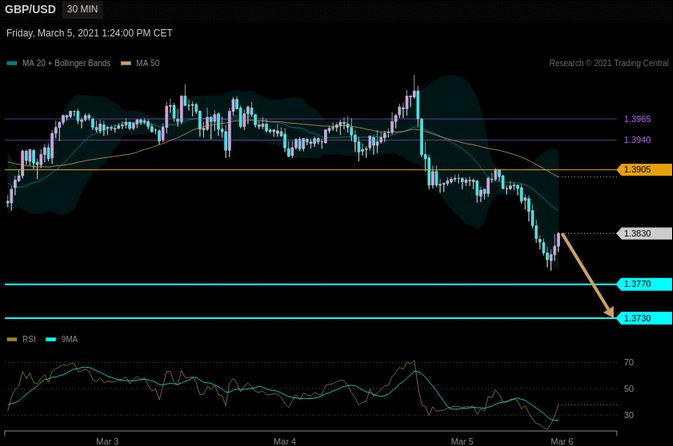Click the yellow RSI legend swatch

click(x=12, y=340)
